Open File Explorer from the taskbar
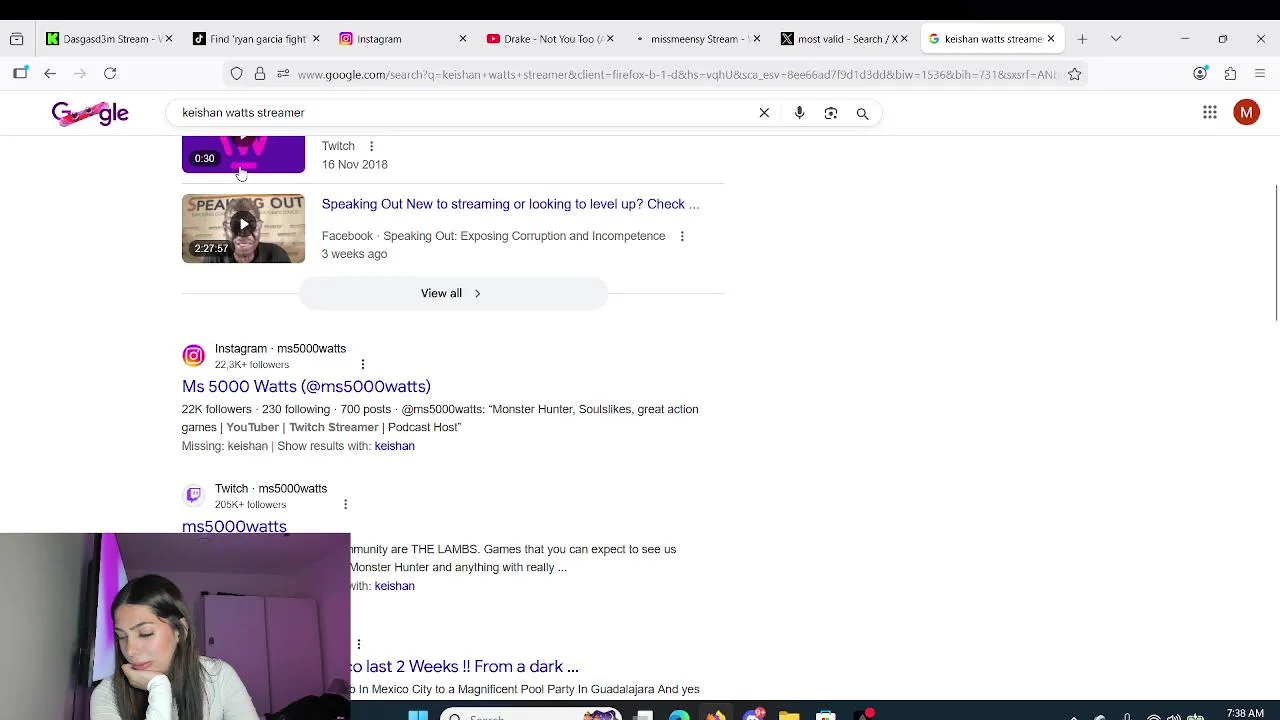The height and width of the screenshot is (720, 1280). coord(789,714)
